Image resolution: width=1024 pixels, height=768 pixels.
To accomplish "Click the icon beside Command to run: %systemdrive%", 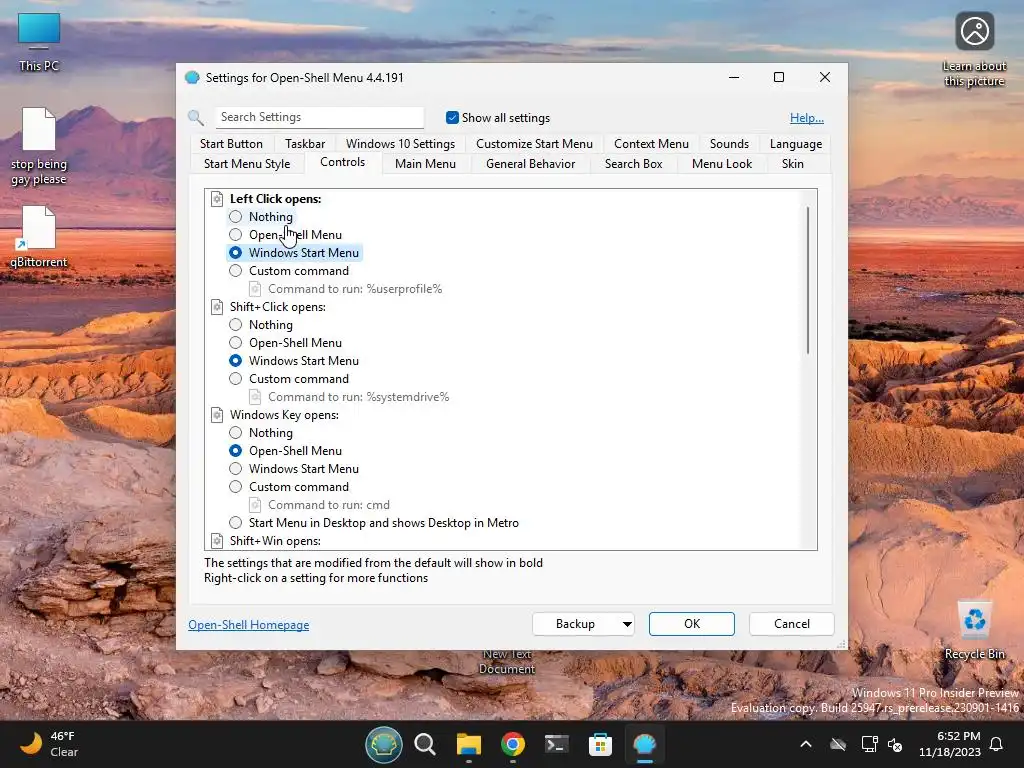I will click(x=255, y=396).
